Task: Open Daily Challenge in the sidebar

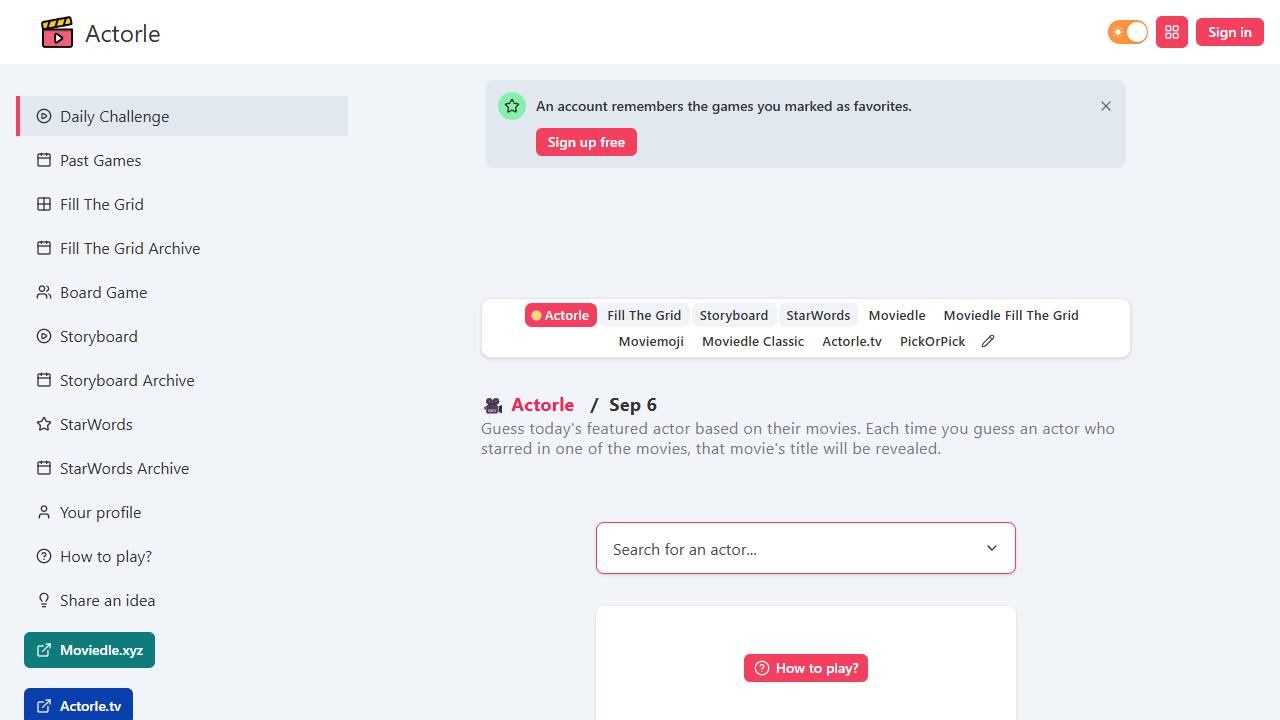Action: click(x=182, y=116)
